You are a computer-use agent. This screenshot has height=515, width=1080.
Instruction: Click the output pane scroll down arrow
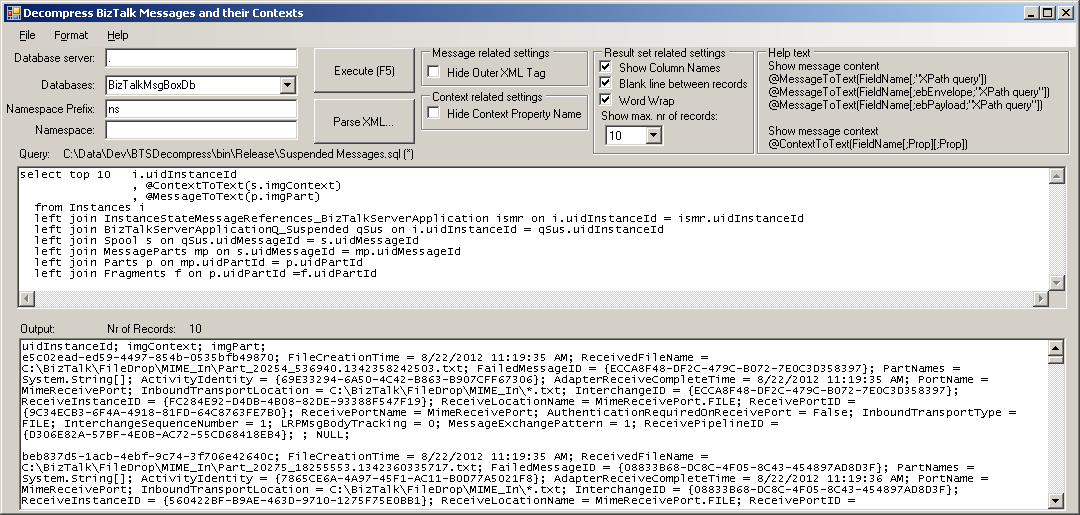[1057, 500]
